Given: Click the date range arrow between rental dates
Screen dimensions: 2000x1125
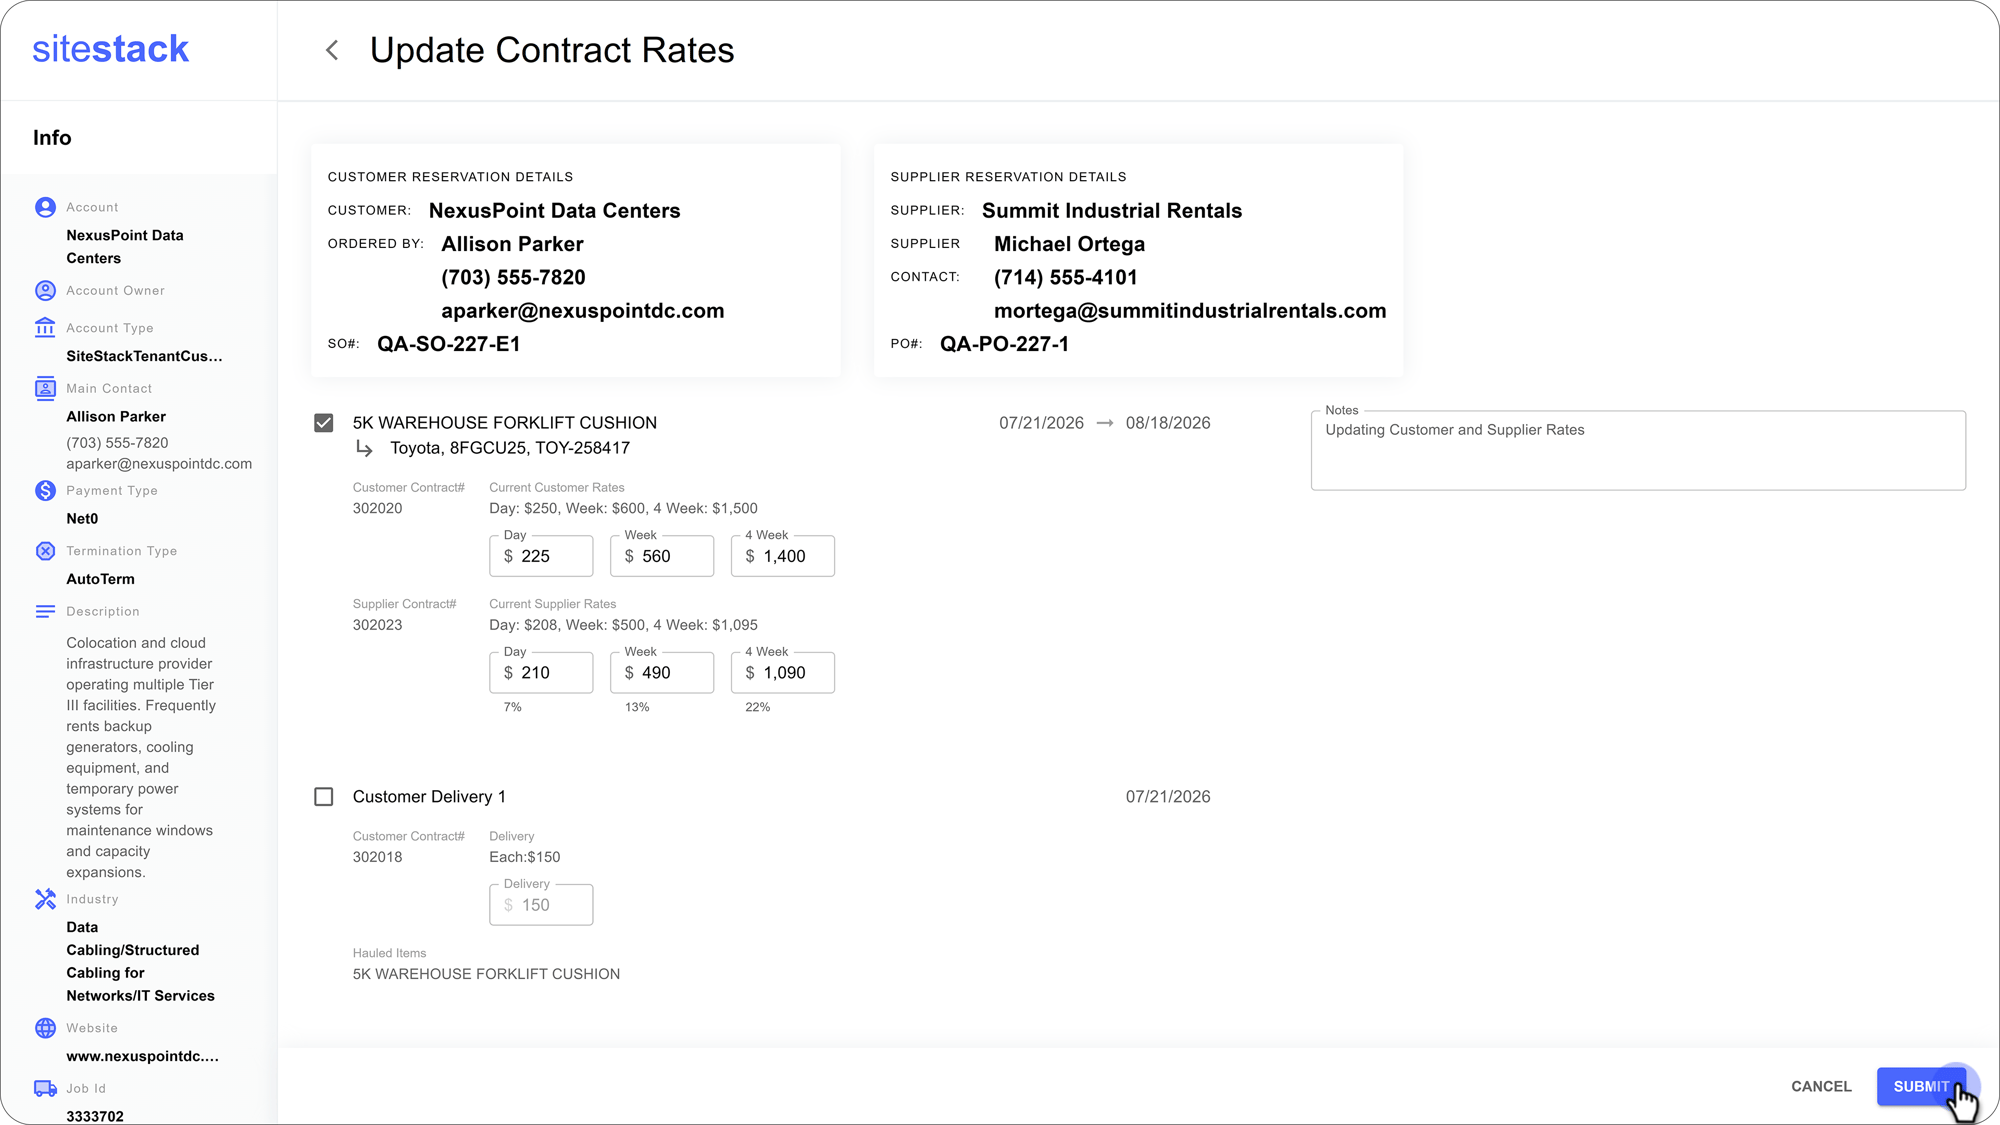Looking at the screenshot, I should pyautogui.click(x=1105, y=423).
